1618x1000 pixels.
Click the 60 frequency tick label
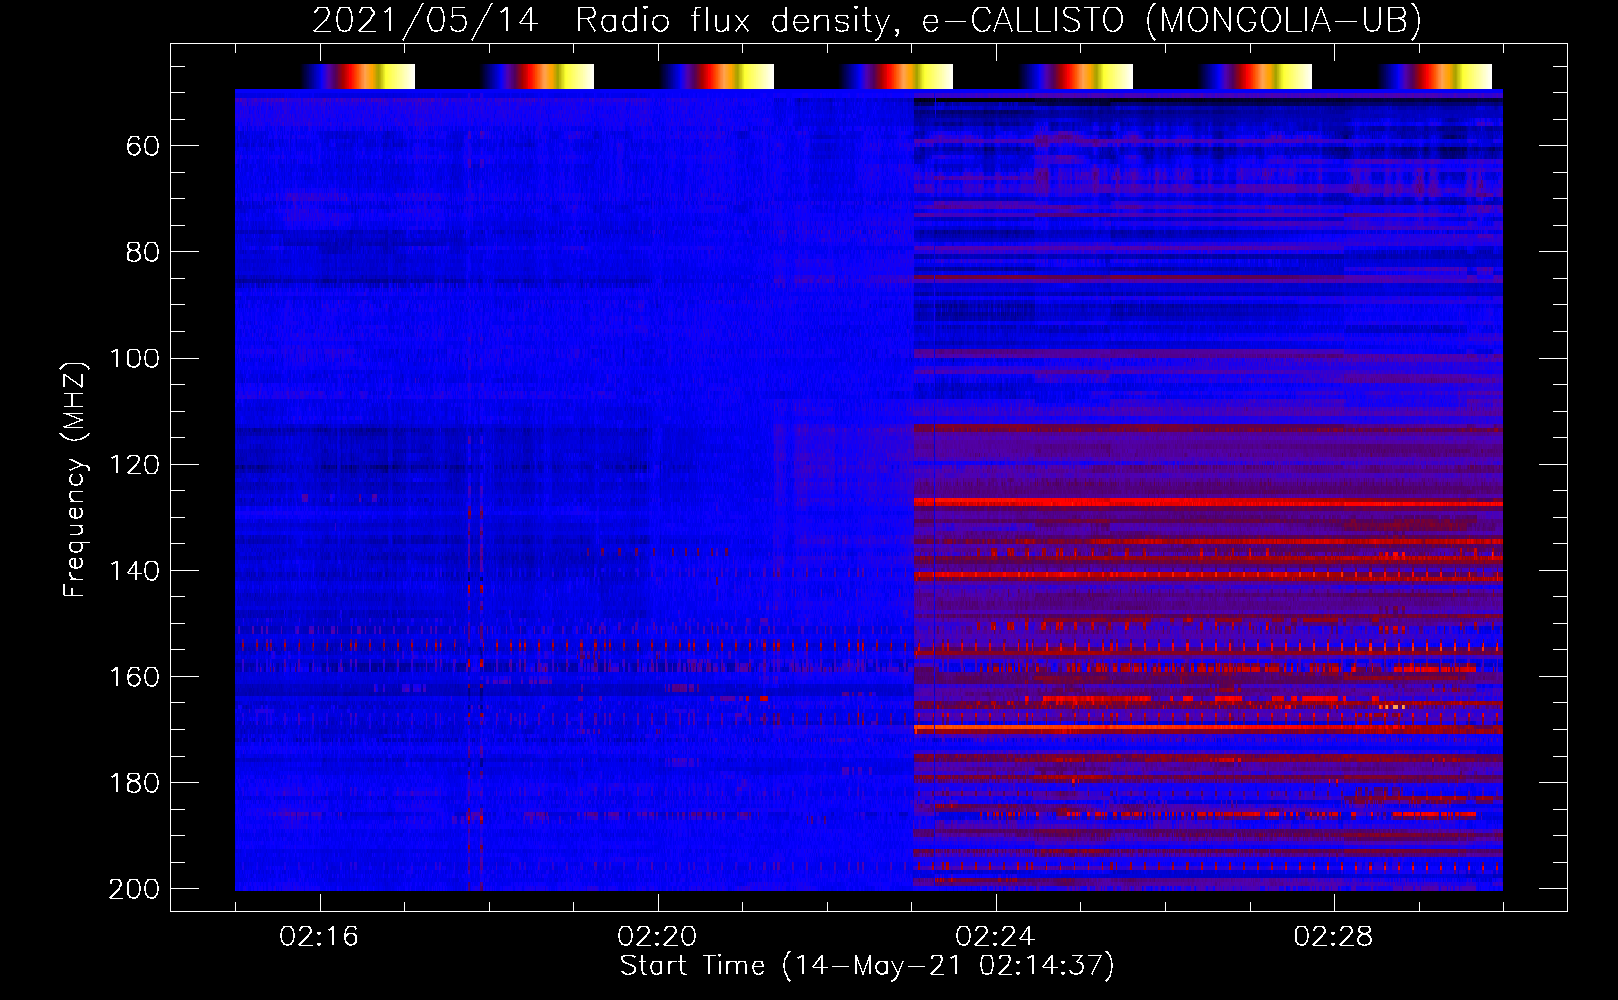point(143,146)
